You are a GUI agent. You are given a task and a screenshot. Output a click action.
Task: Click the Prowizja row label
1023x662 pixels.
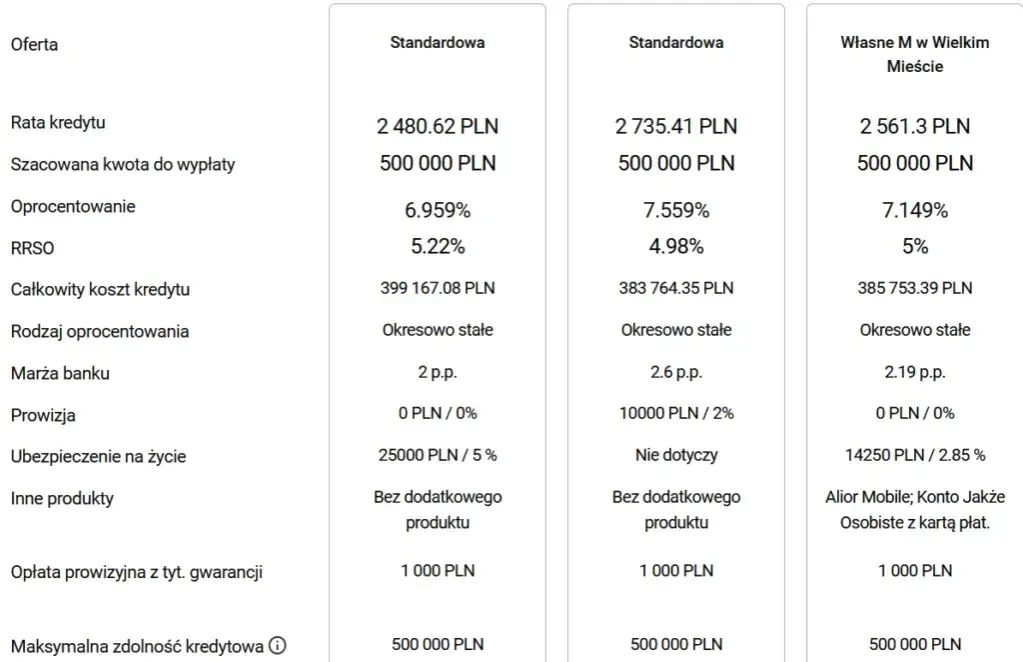point(43,415)
